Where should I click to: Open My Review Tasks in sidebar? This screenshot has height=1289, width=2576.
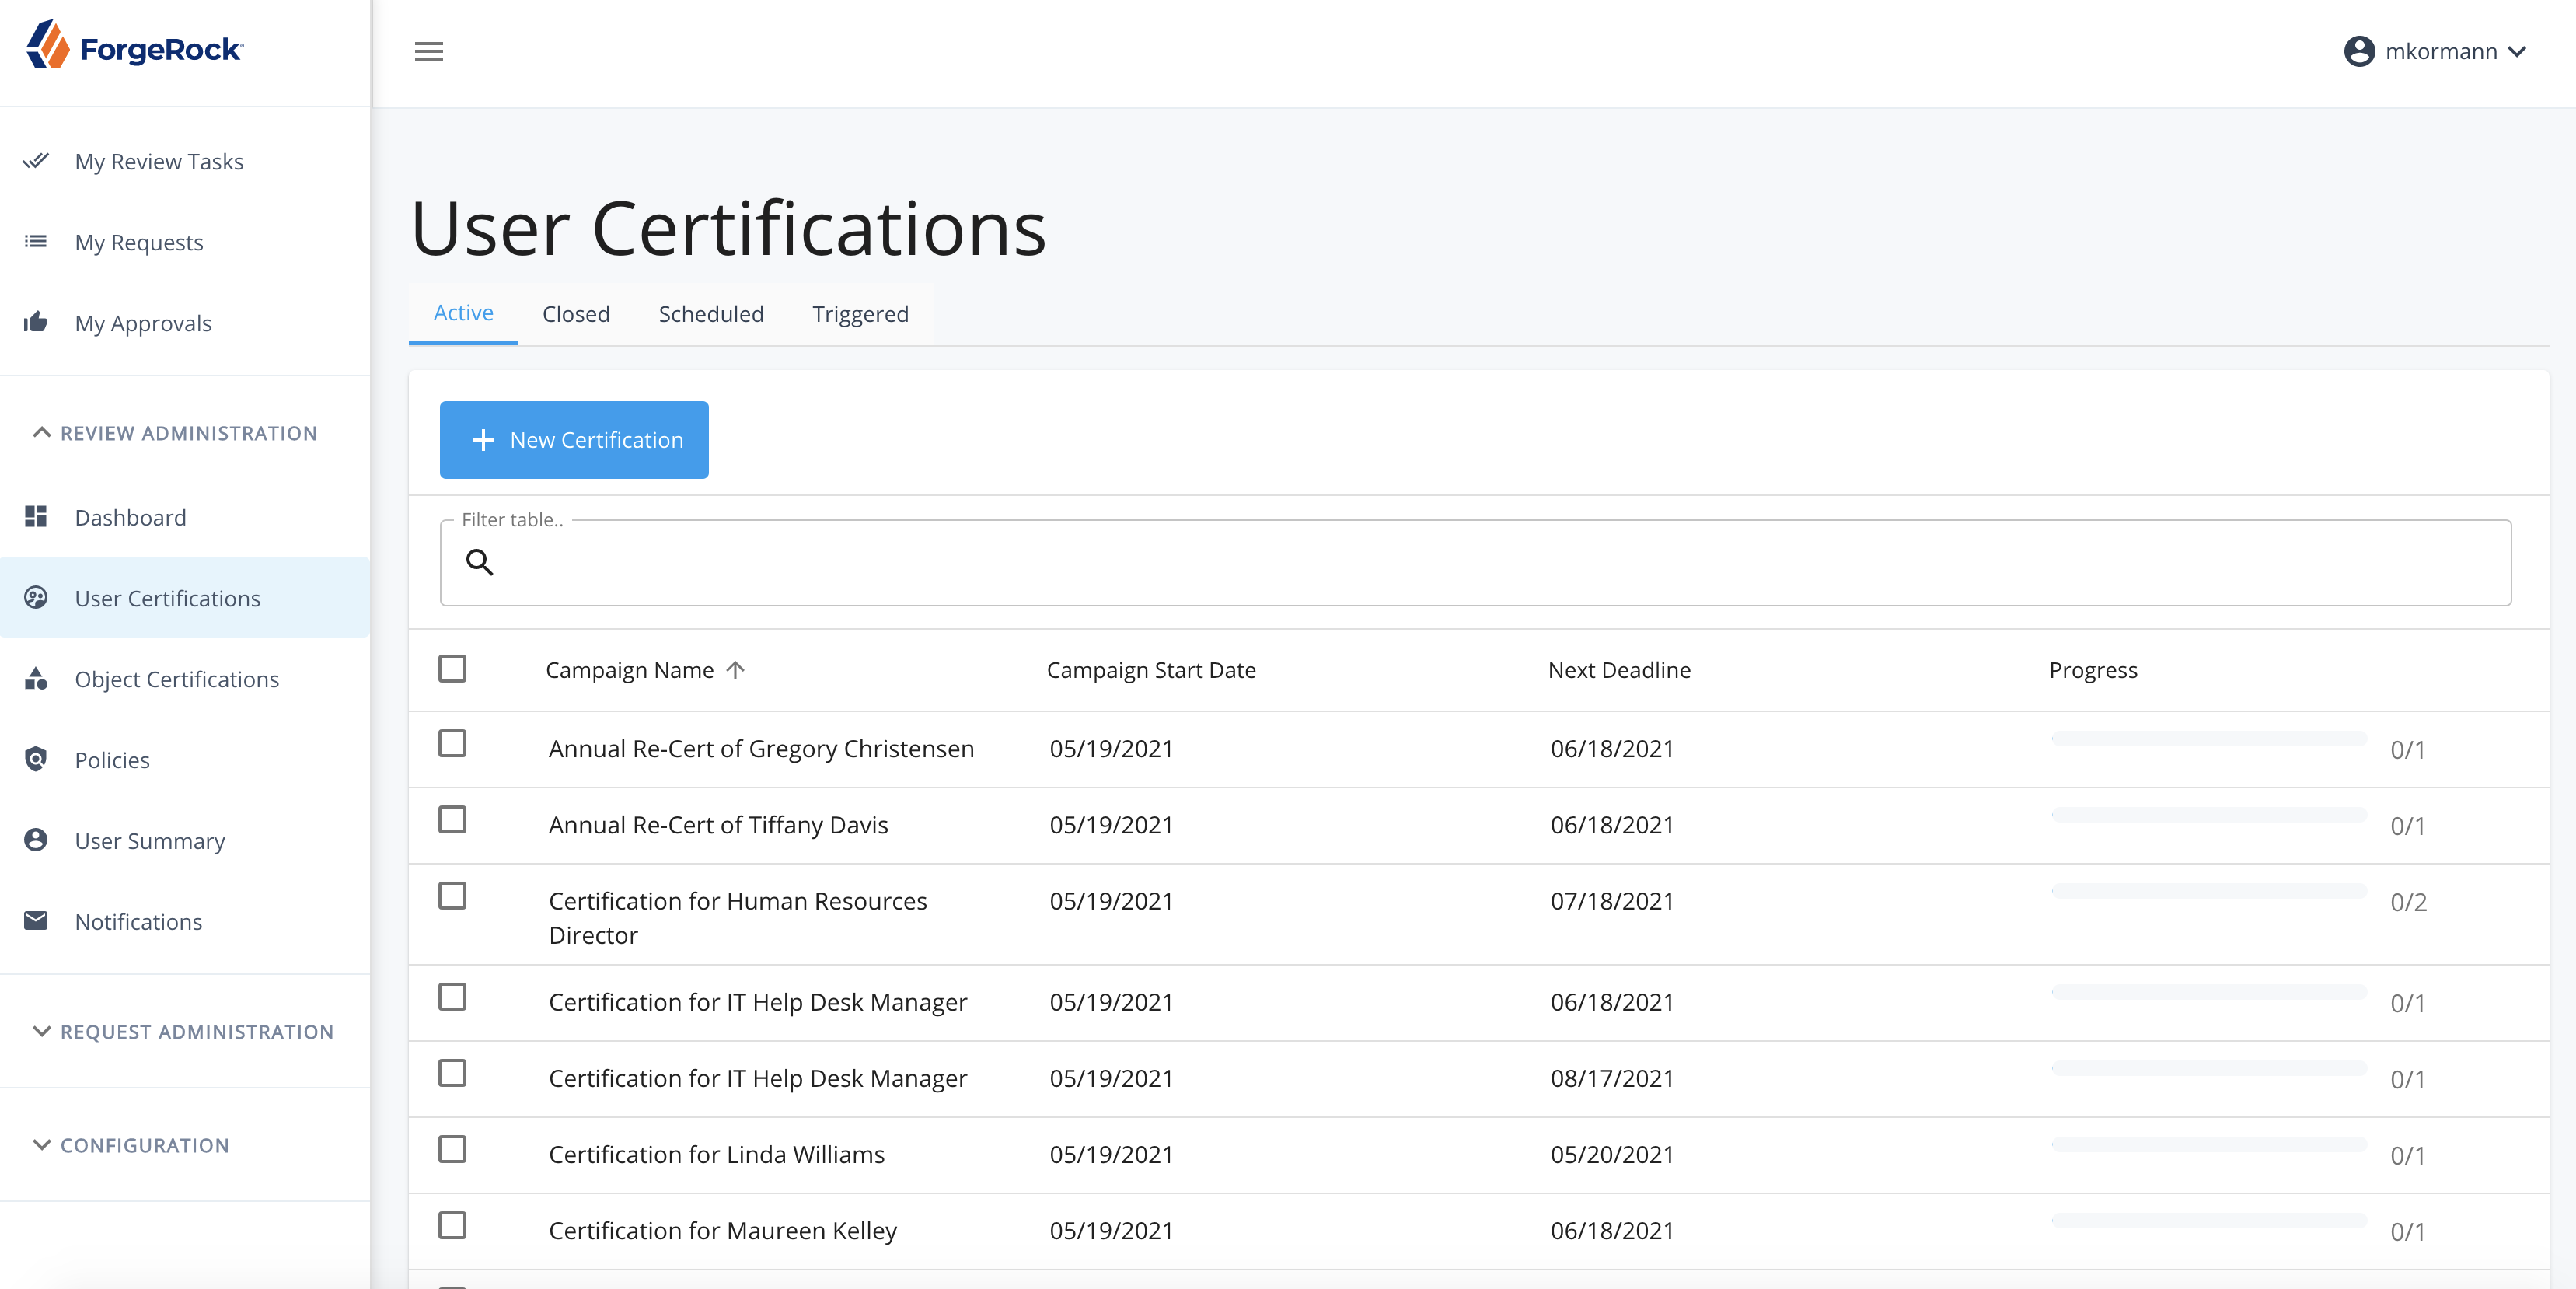(185, 161)
